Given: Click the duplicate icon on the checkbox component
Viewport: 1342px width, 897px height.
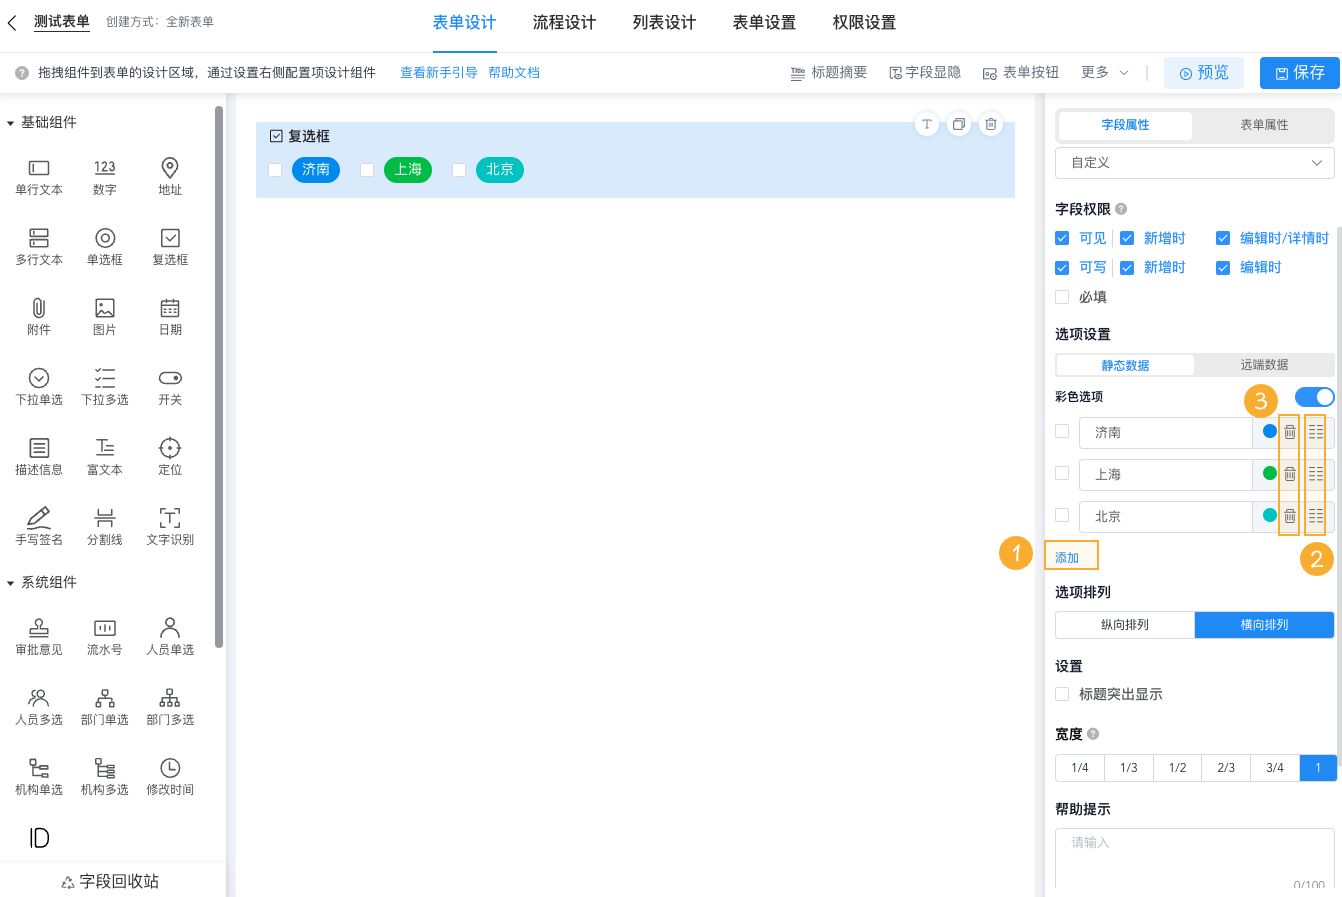Looking at the screenshot, I should pos(958,124).
